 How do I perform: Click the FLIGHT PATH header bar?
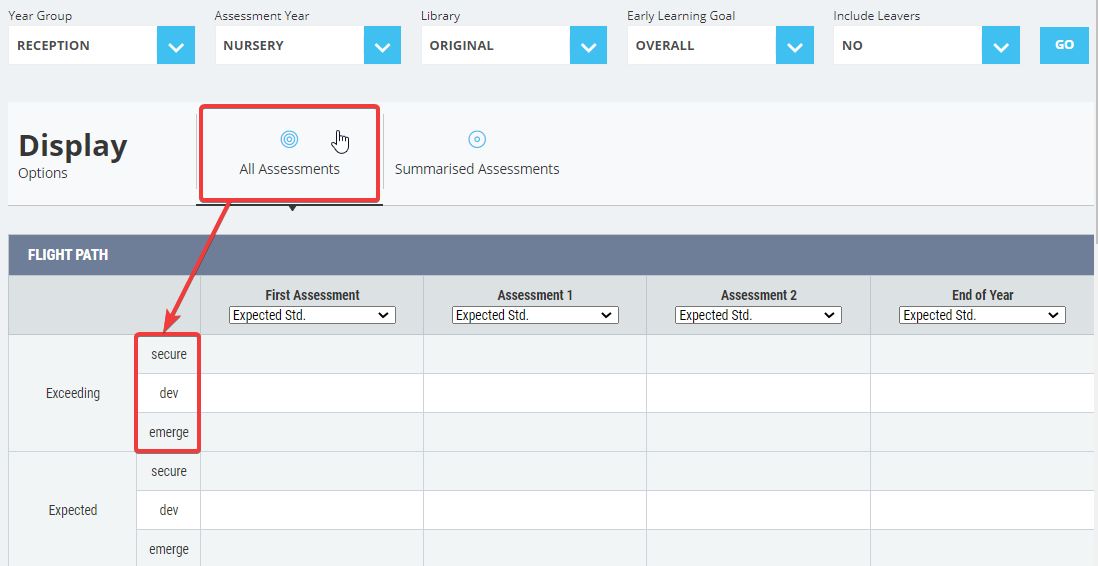(x=551, y=255)
